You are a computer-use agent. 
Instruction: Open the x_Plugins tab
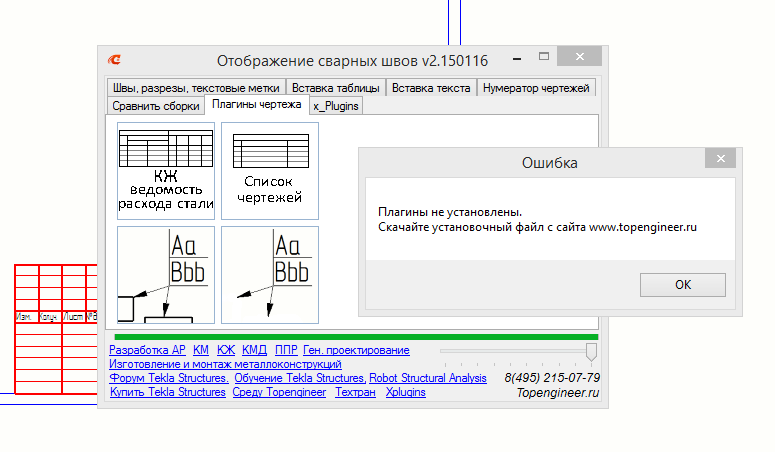(335, 106)
